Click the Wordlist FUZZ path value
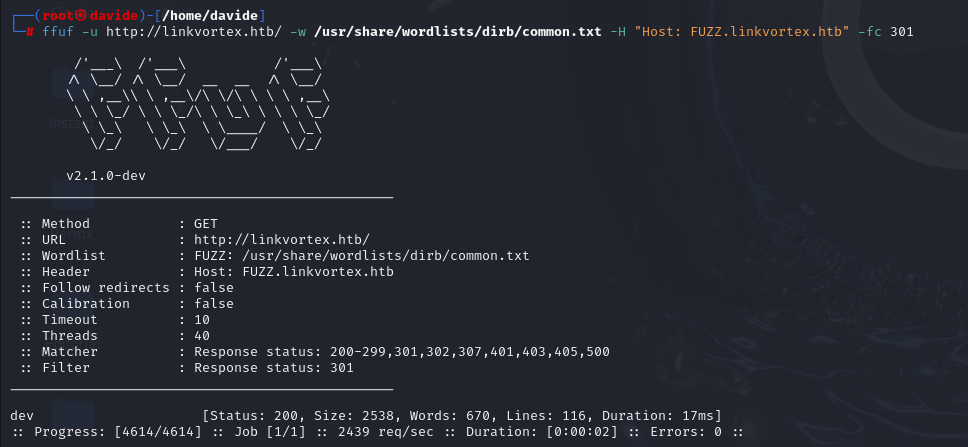The height and width of the screenshot is (447, 968). [361, 256]
